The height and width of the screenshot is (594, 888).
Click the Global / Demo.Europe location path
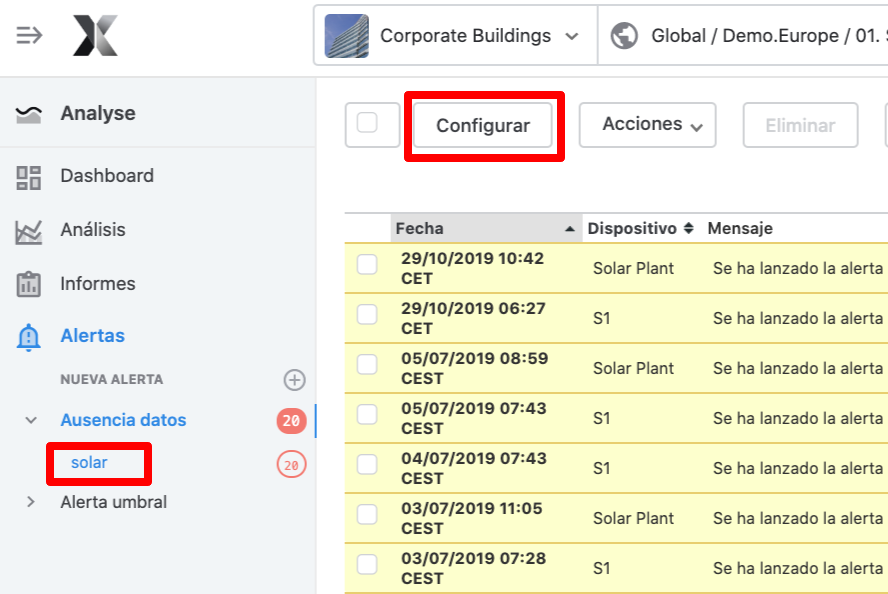pyautogui.click(x=769, y=36)
